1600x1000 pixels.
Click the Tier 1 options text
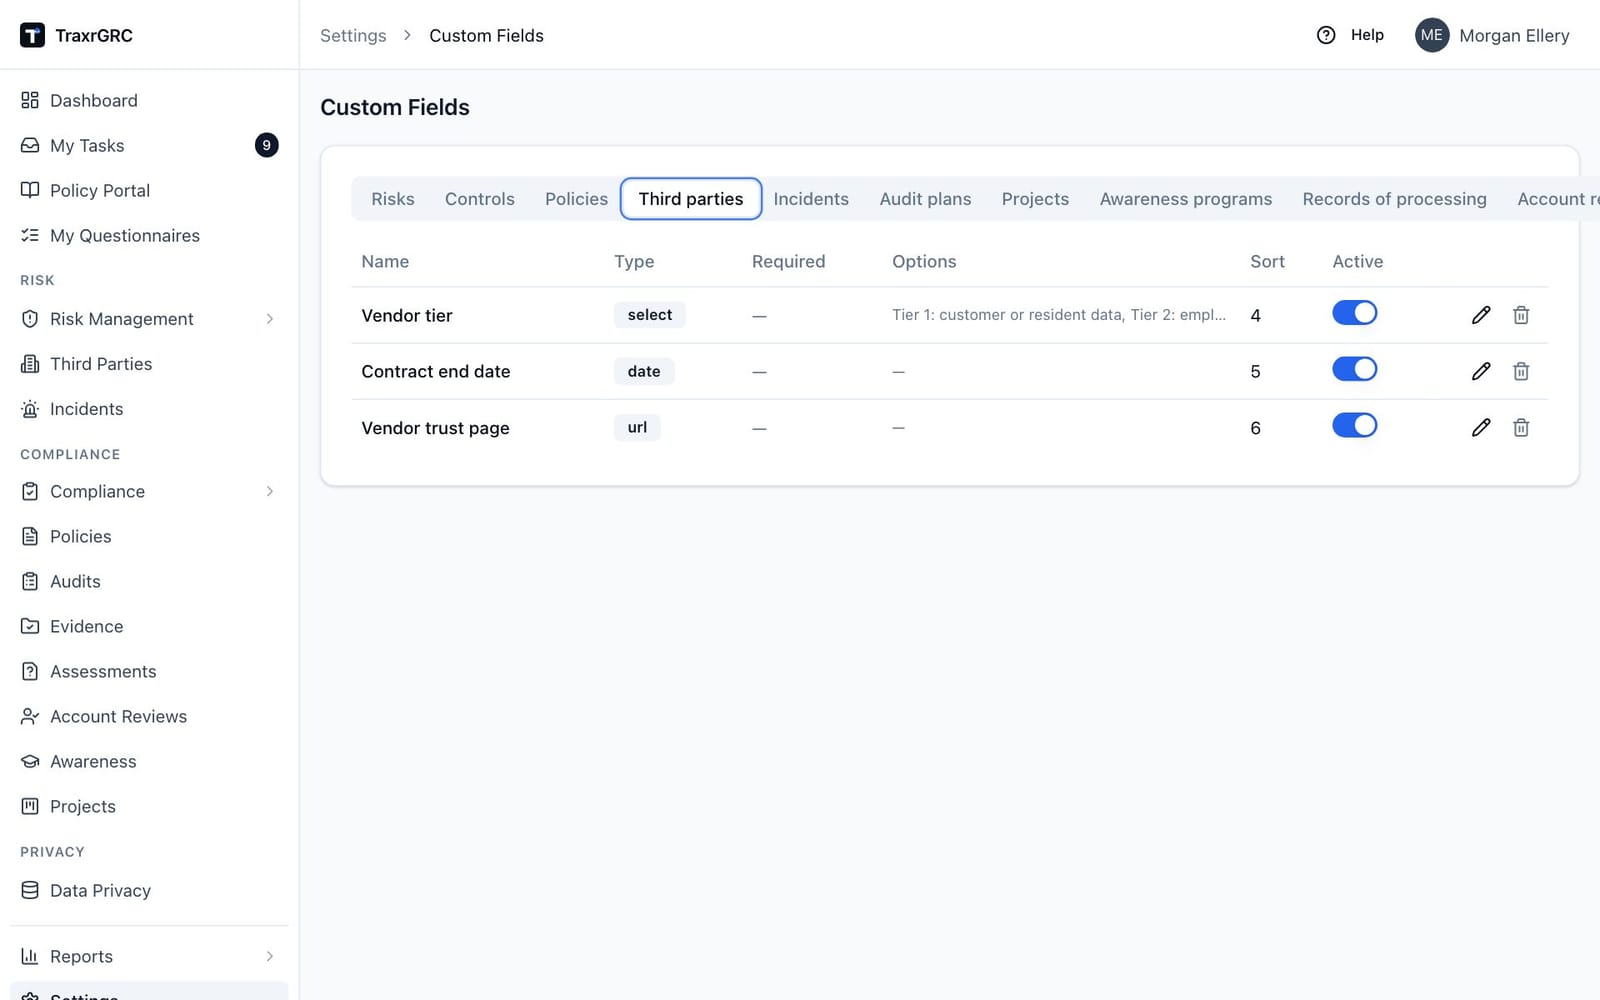click(x=1059, y=315)
